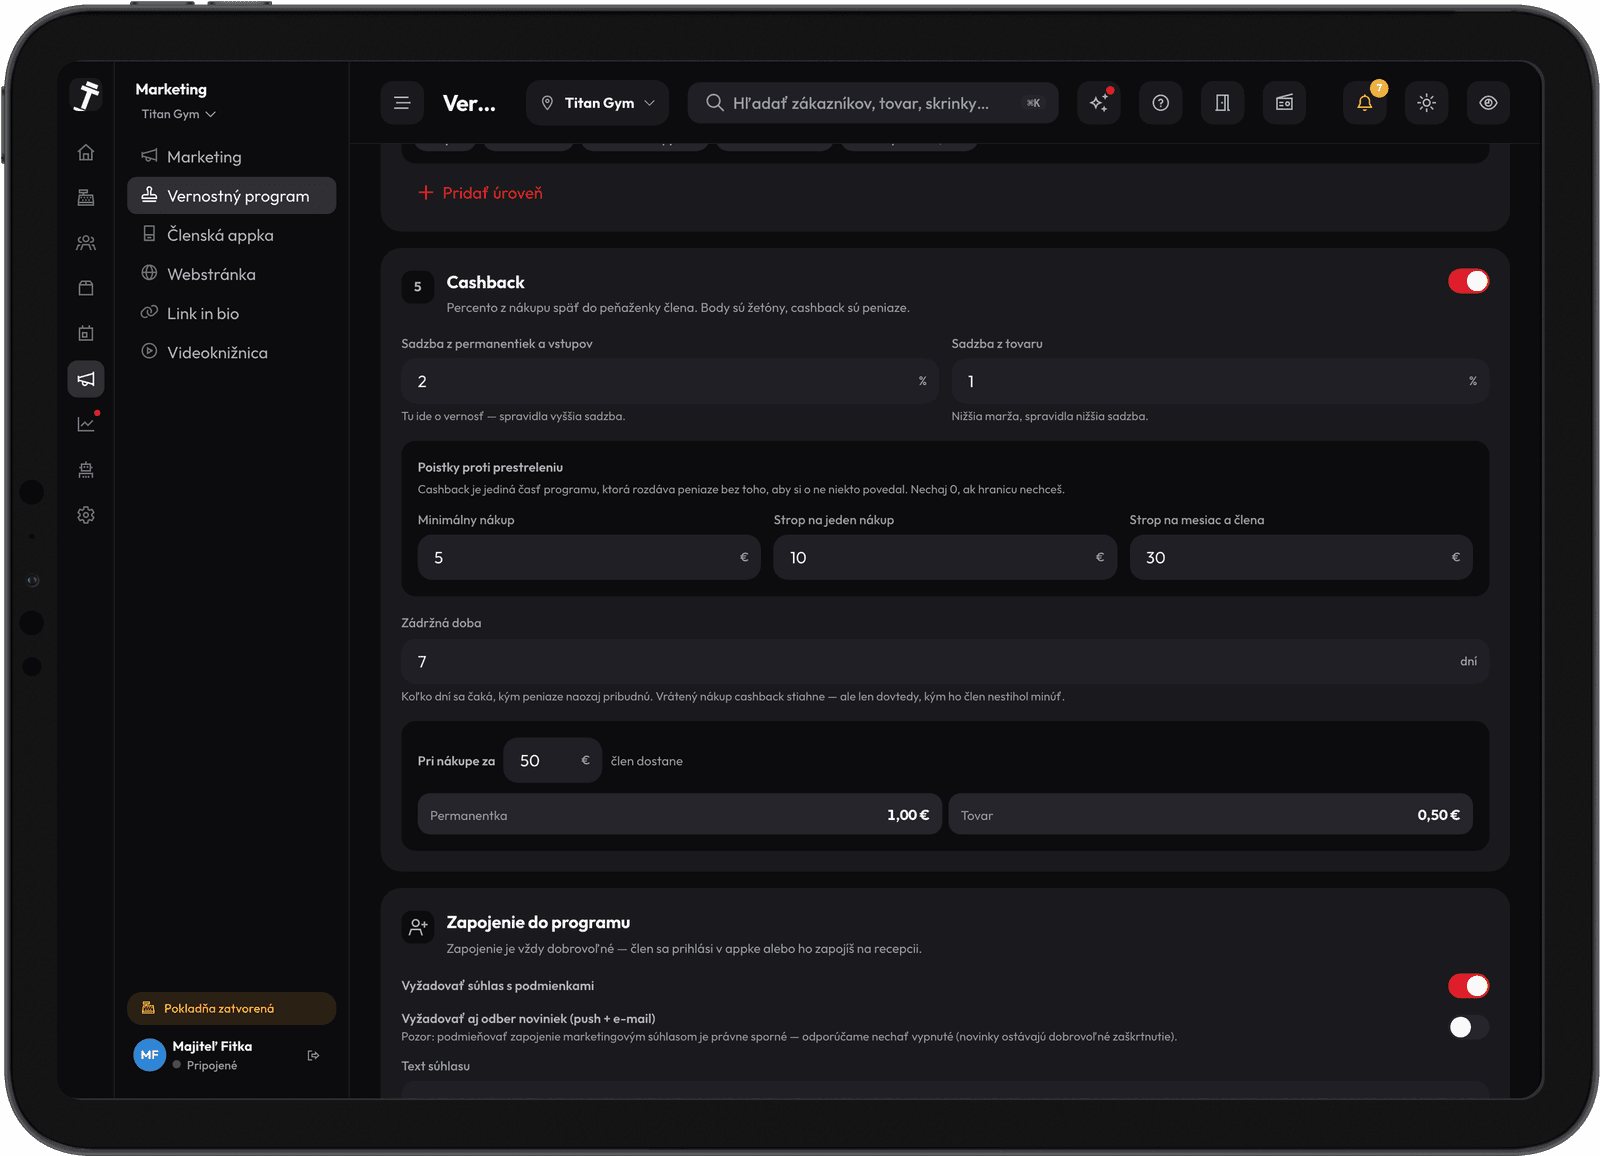
Task: Click Pridať úroveň link
Action: tap(480, 193)
